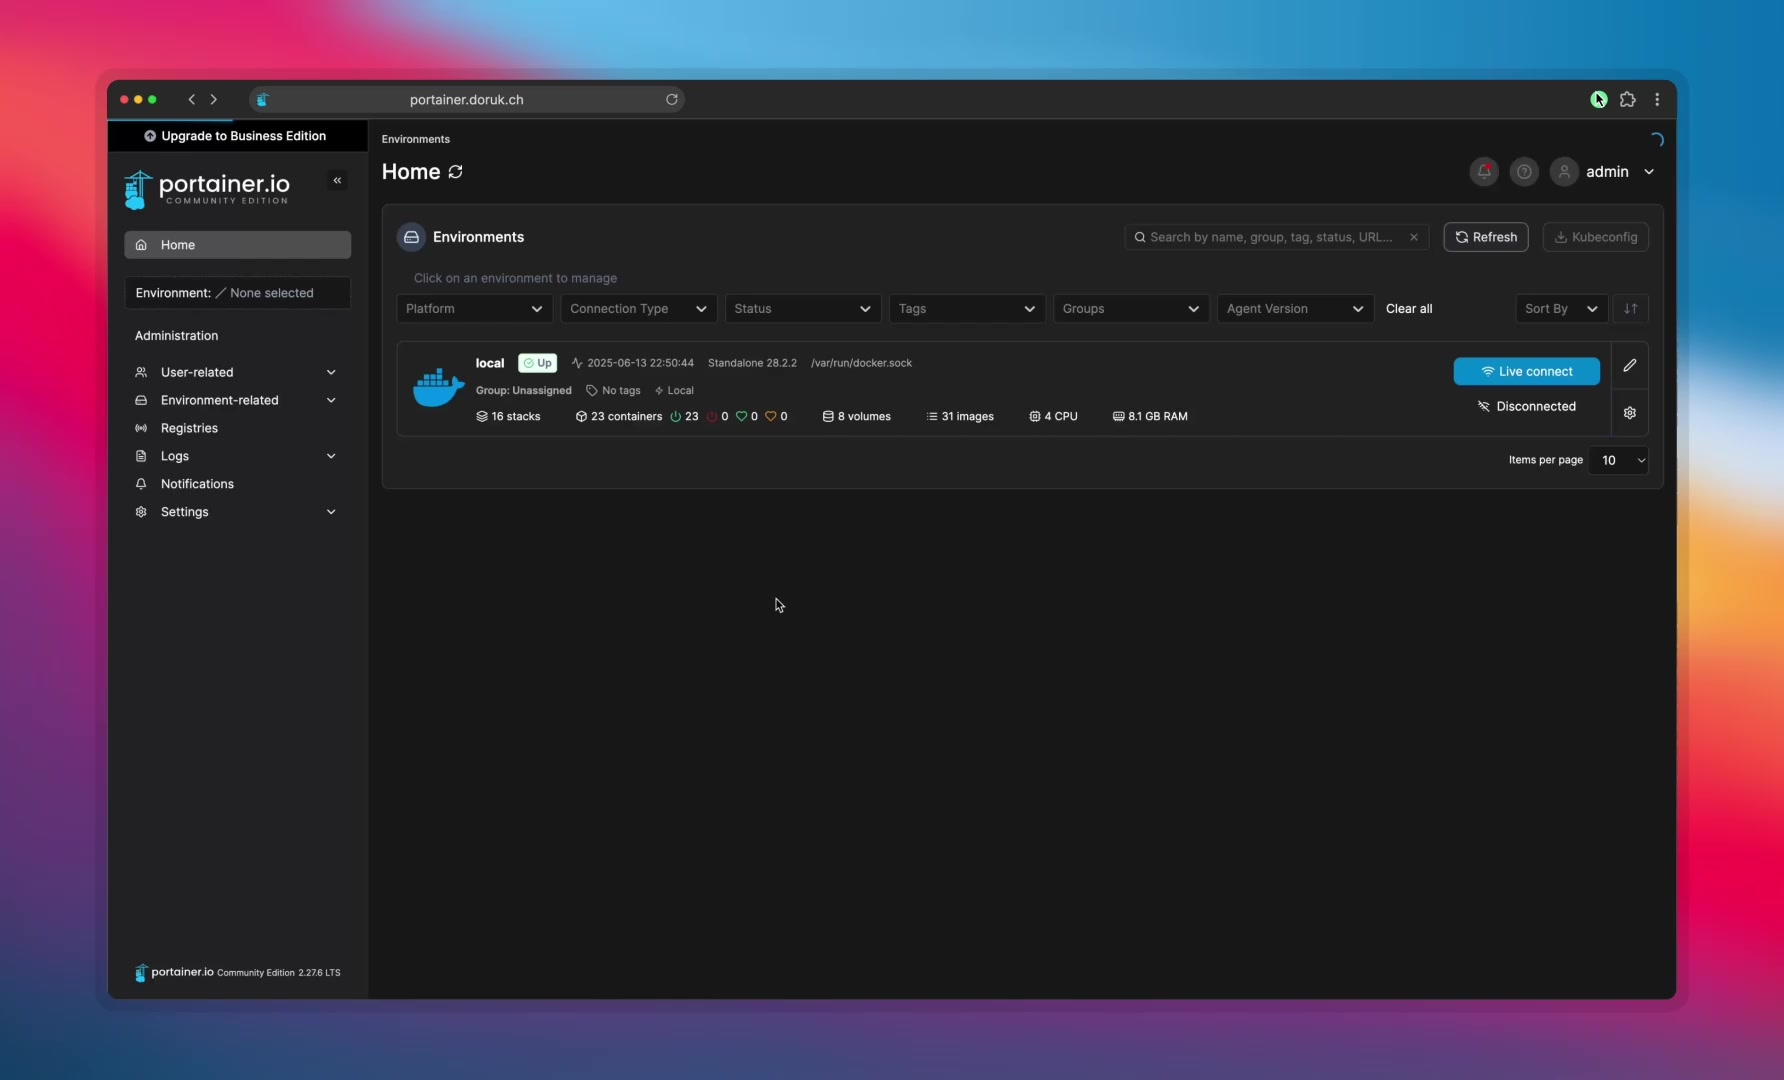The height and width of the screenshot is (1080, 1784).
Task: Click Group: Unassigned text
Action: [x=524, y=391]
